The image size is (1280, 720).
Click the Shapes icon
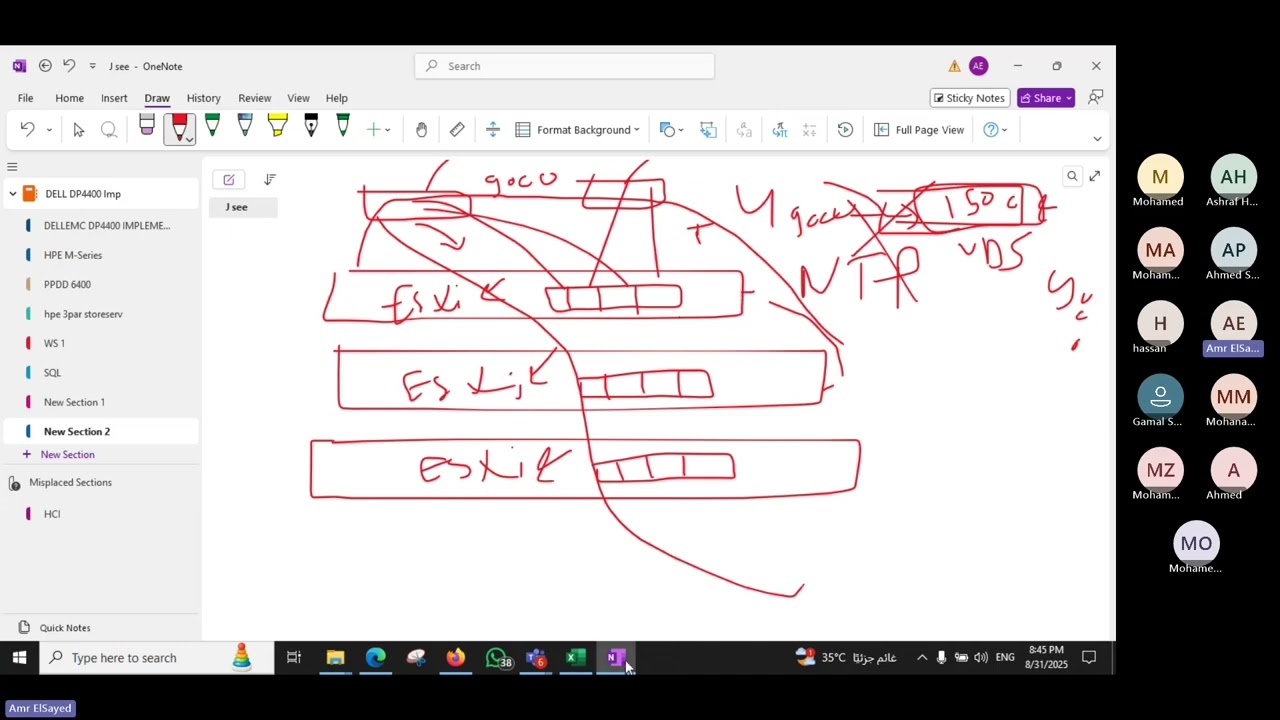tap(667, 130)
